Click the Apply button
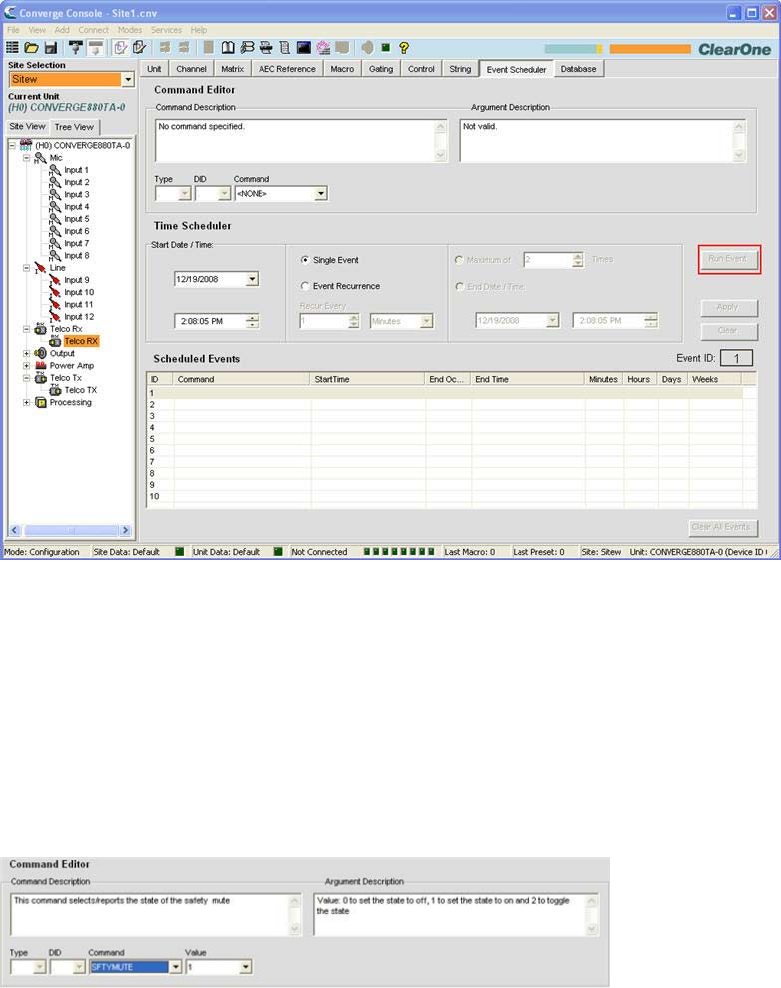 pos(728,307)
